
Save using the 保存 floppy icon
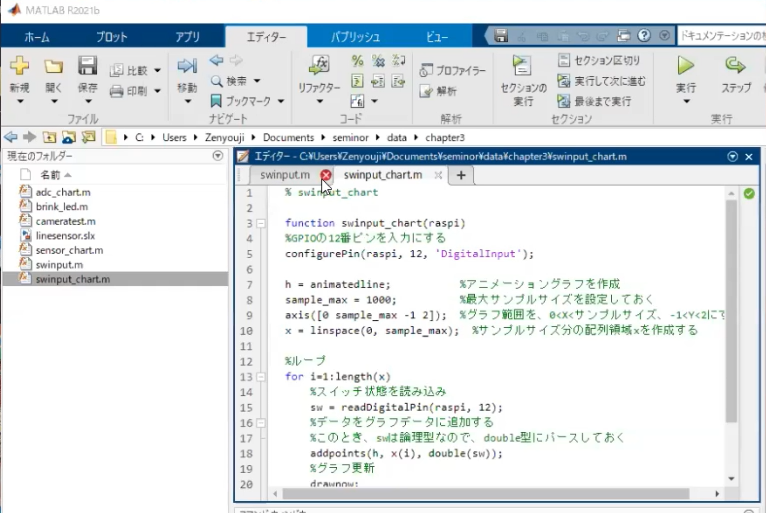pos(87,67)
